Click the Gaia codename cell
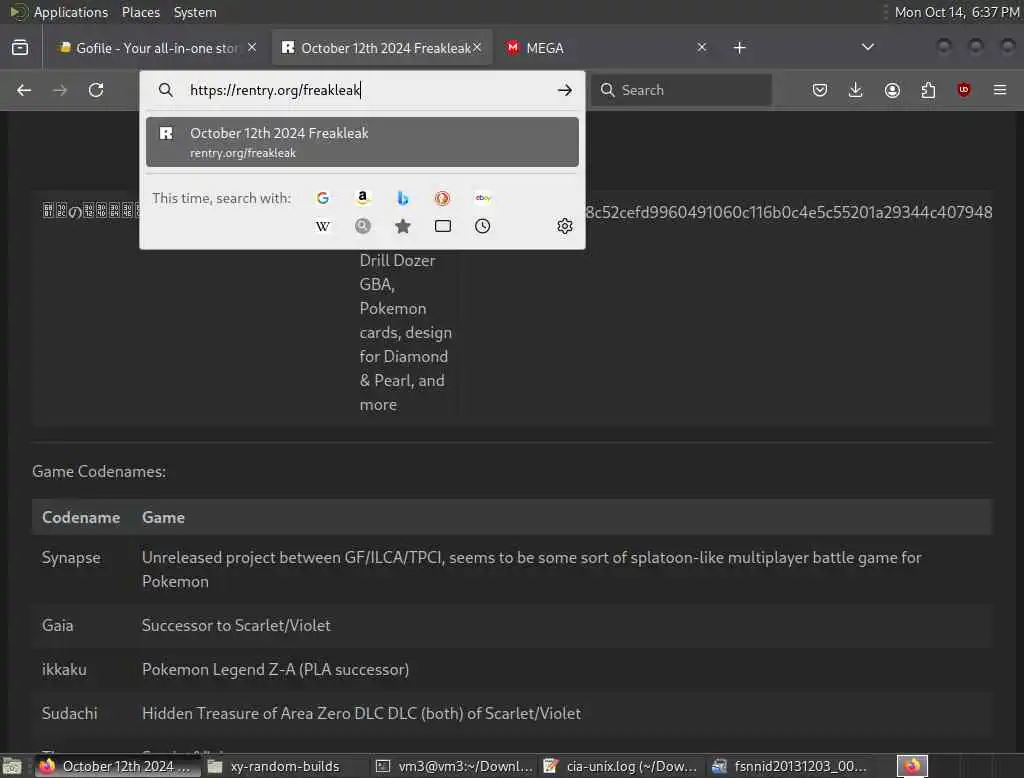This screenshot has width=1024, height=778. (x=57, y=625)
